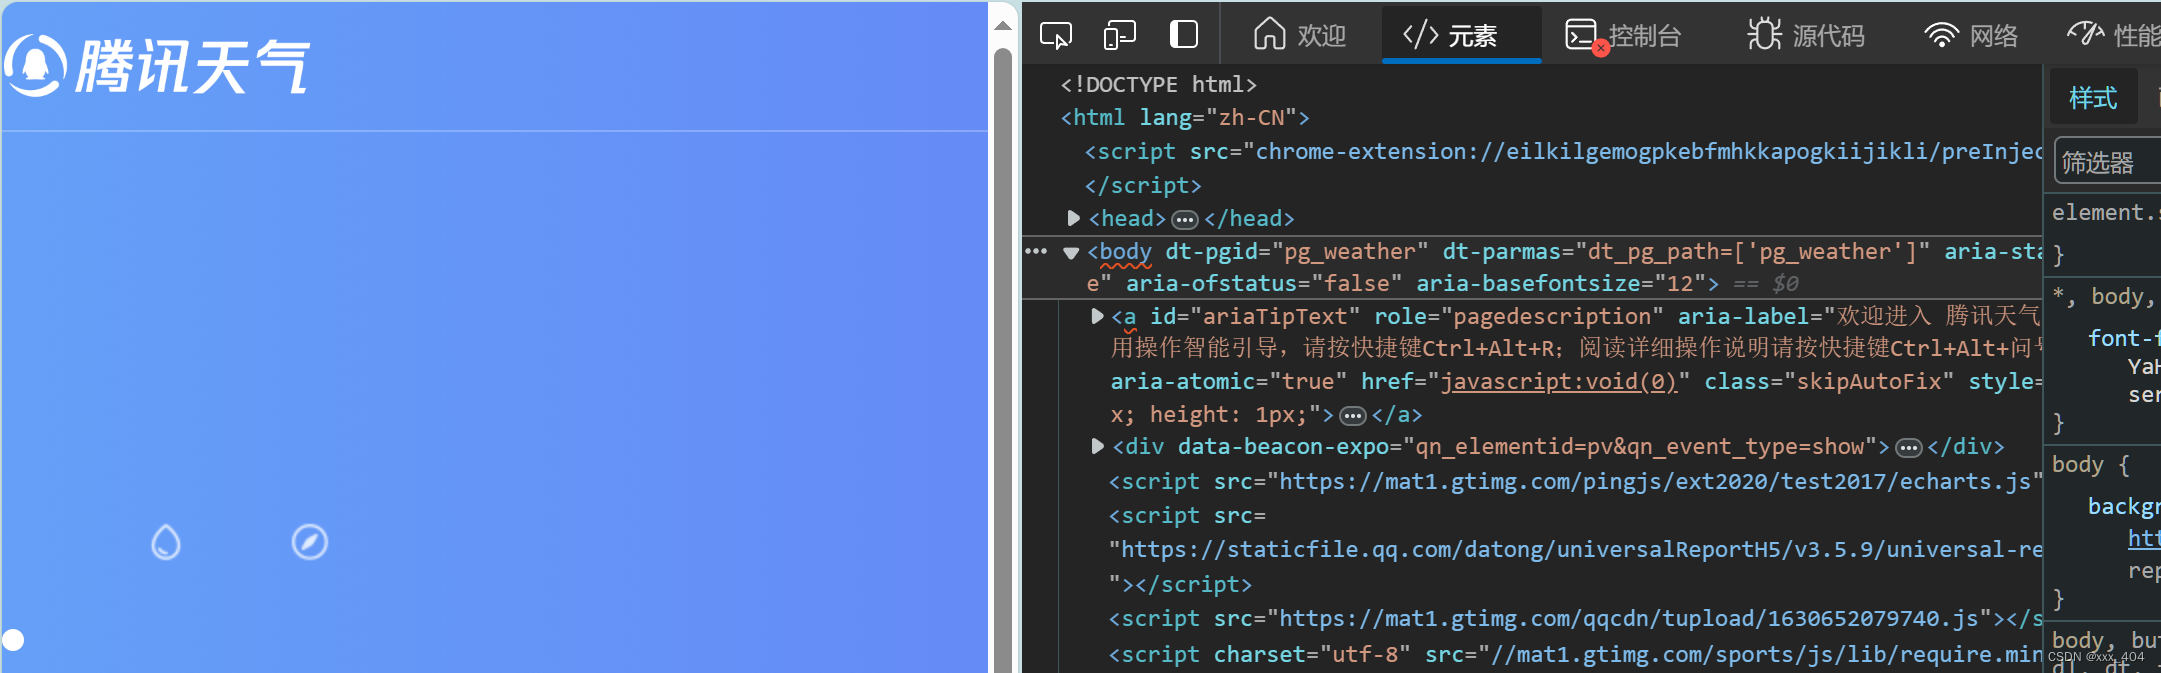Toggle device emulation icon

tap(1119, 36)
